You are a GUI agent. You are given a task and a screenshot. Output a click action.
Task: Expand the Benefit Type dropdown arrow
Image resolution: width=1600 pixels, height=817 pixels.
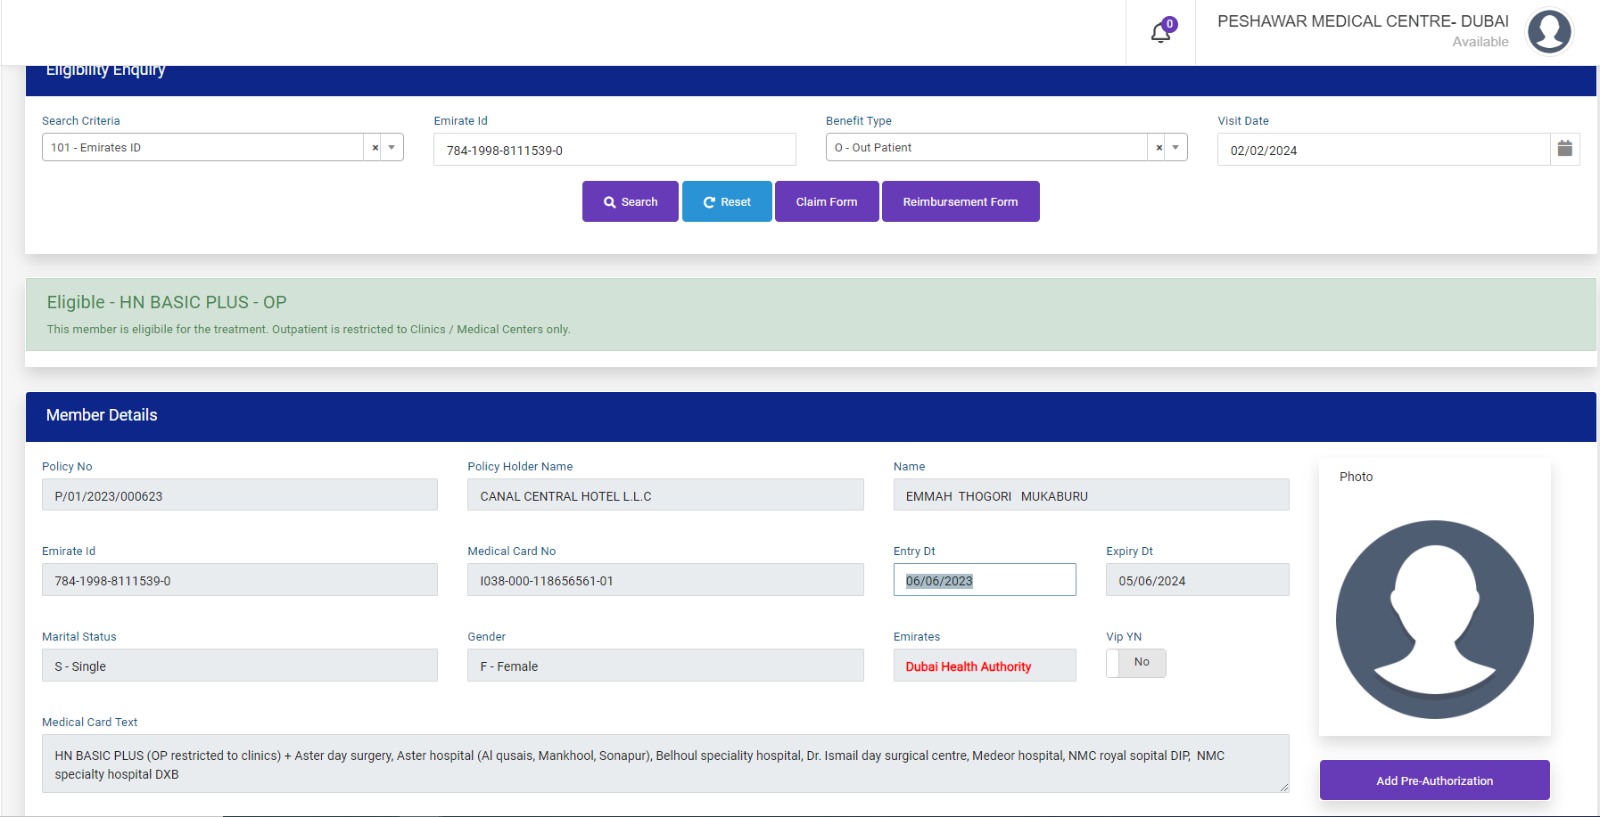[1176, 148]
